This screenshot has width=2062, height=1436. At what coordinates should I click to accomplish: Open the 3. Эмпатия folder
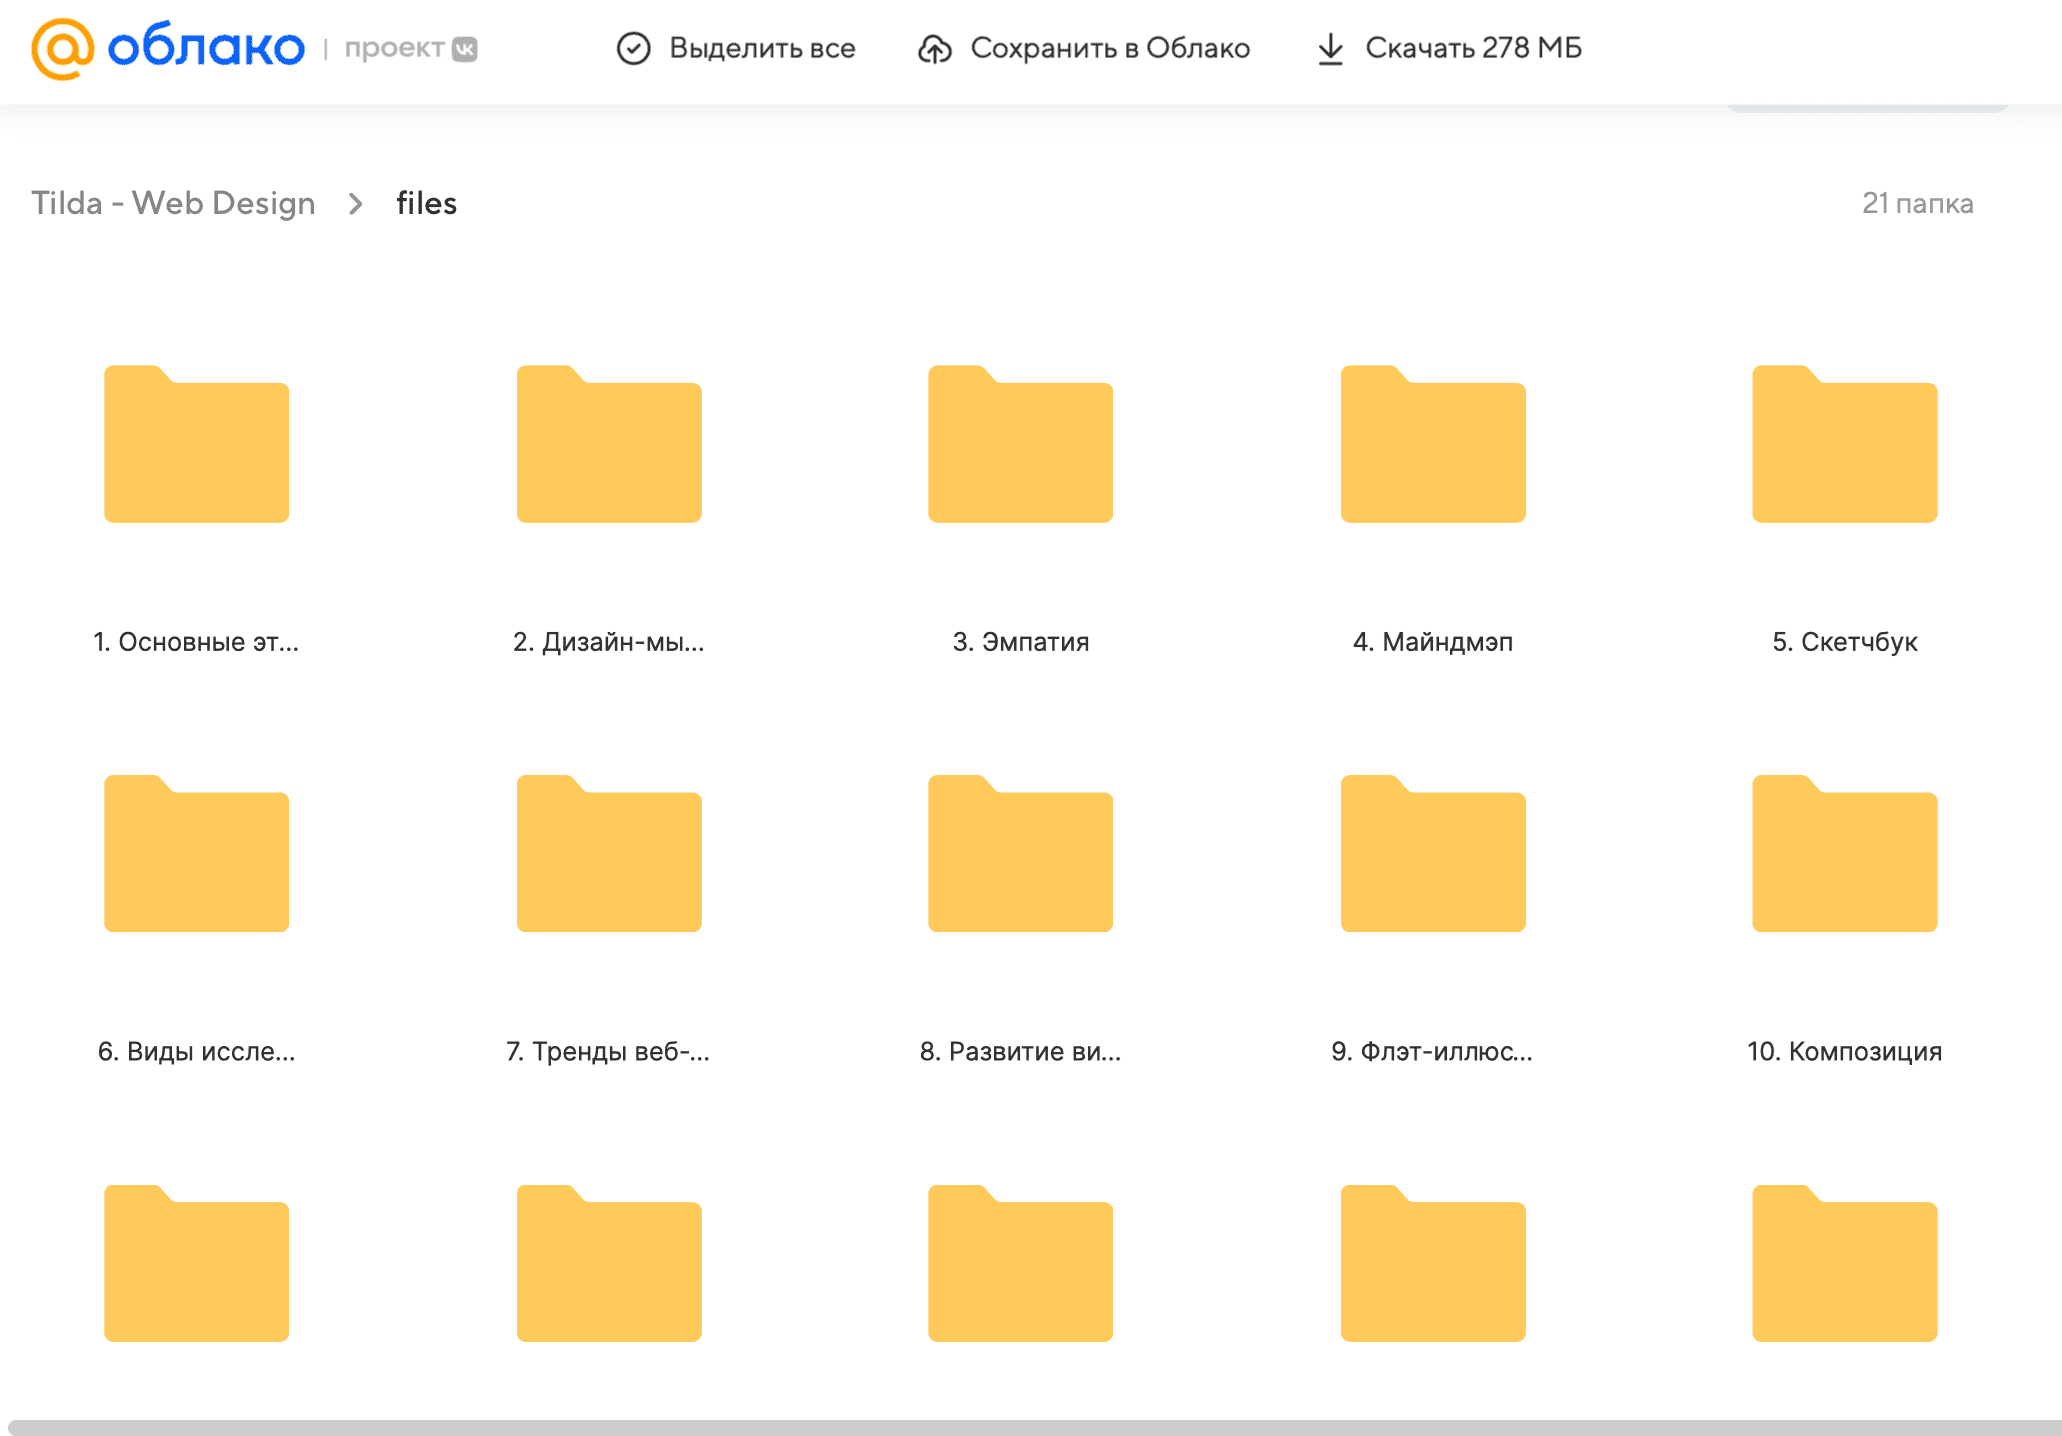point(1020,445)
